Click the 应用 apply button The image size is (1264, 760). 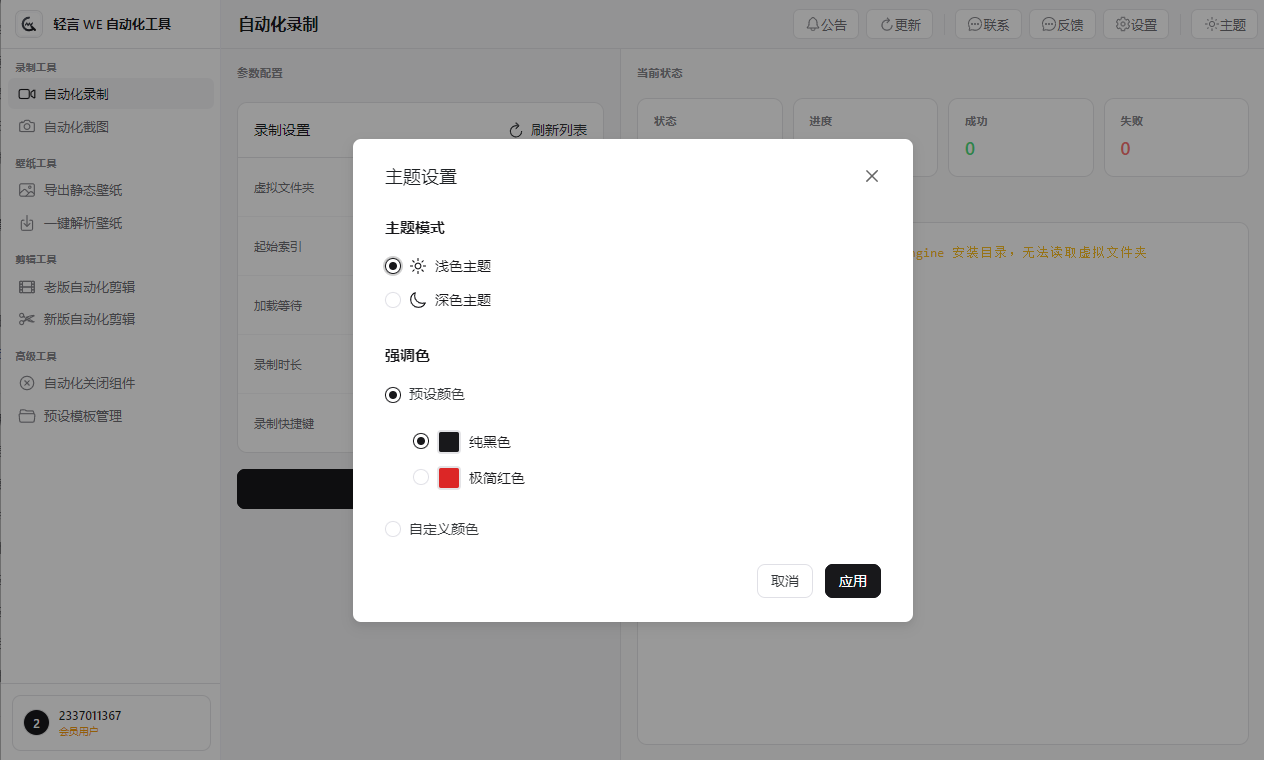click(852, 581)
